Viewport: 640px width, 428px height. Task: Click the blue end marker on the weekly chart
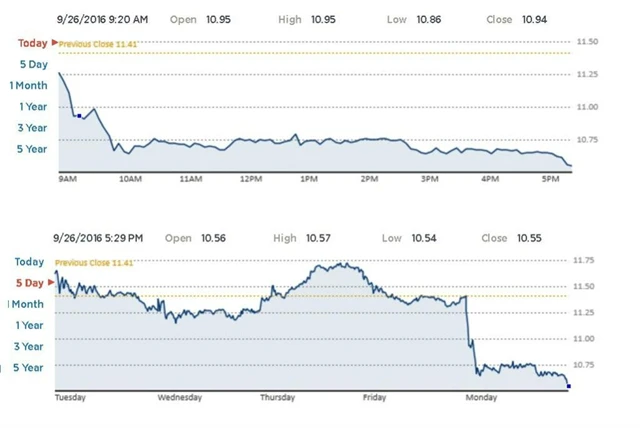click(x=568, y=385)
